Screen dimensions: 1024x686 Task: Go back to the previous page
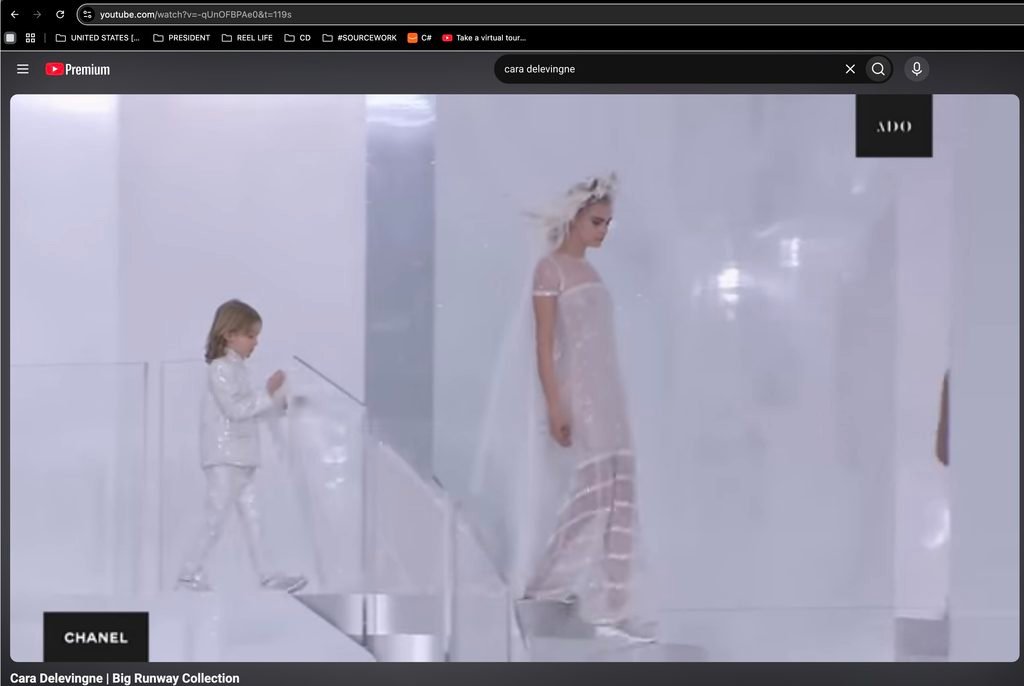pyautogui.click(x=14, y=14)
